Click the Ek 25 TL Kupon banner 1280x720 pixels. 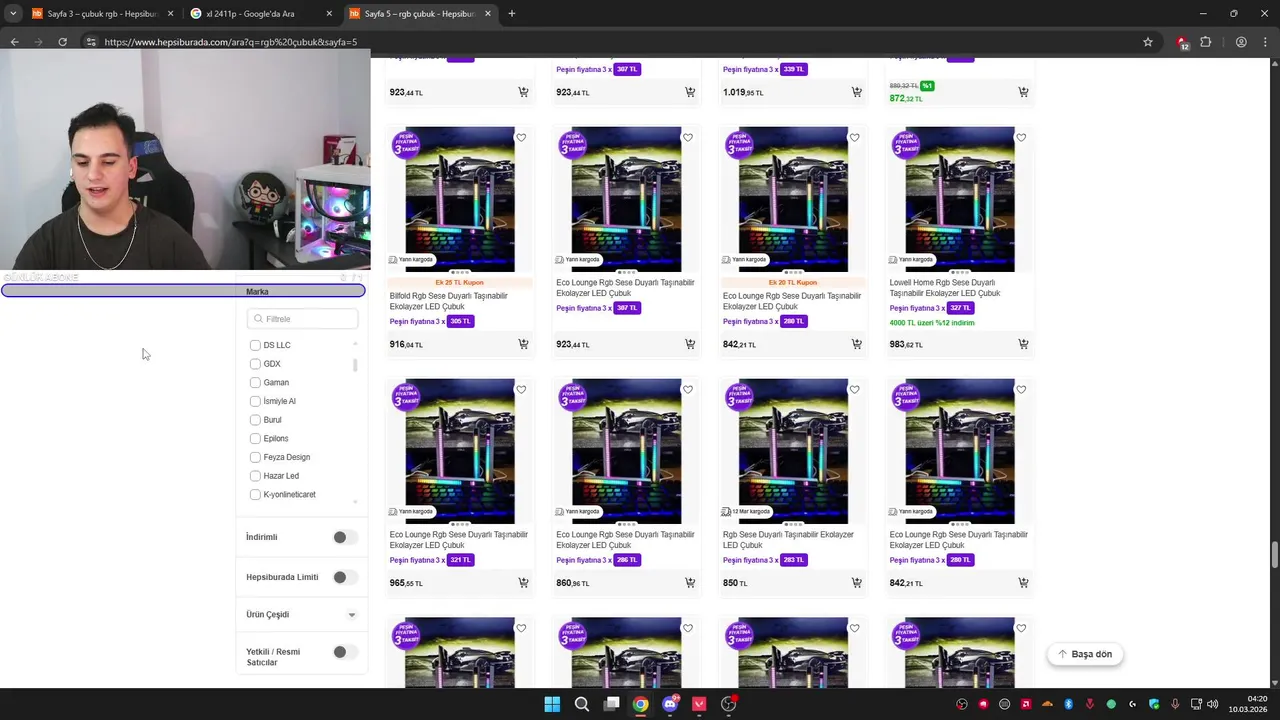(459, 282)
